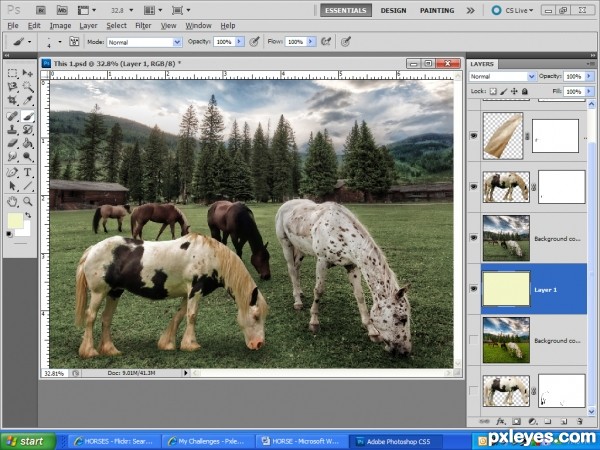This screenshot has height=450, width=600.
Task: Delete layer with trash icon
Action: (x=580, y=421)
